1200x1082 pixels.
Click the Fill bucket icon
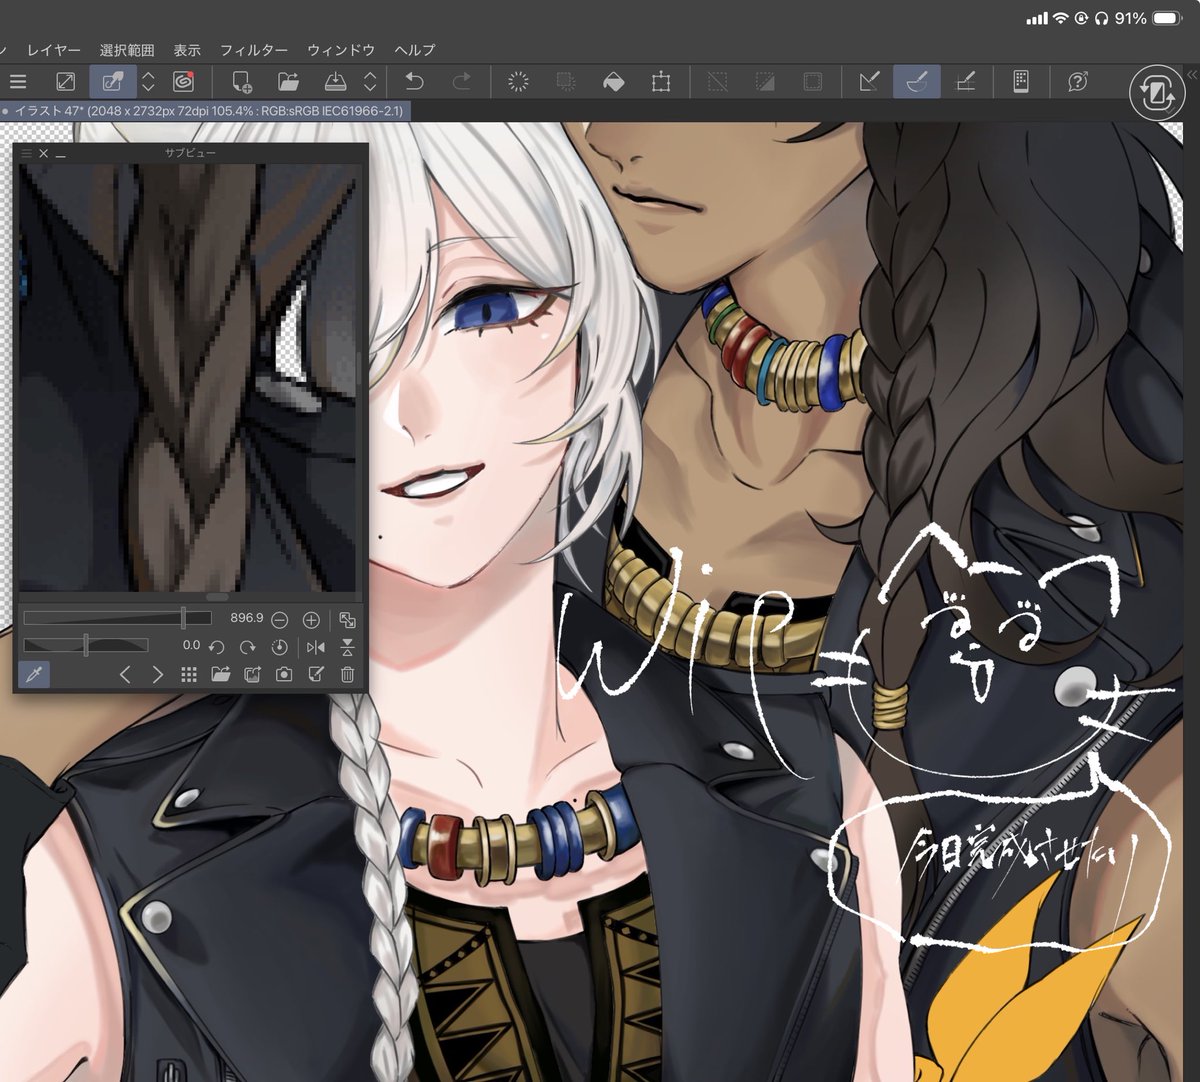point(613,82)
